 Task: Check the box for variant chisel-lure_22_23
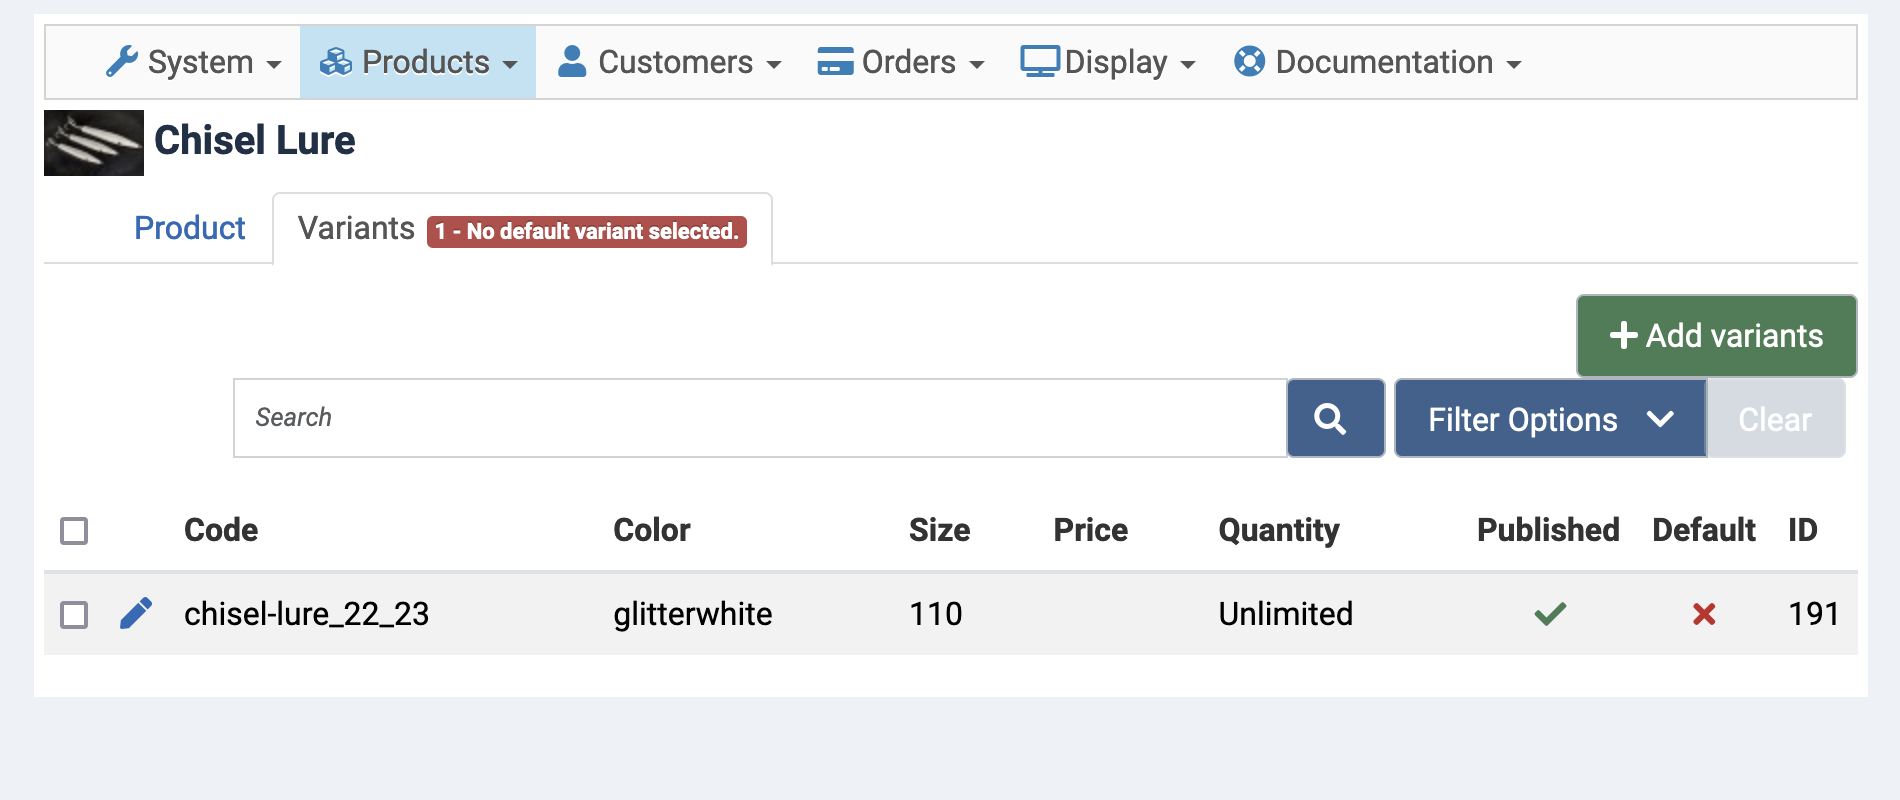pos(74,615)
